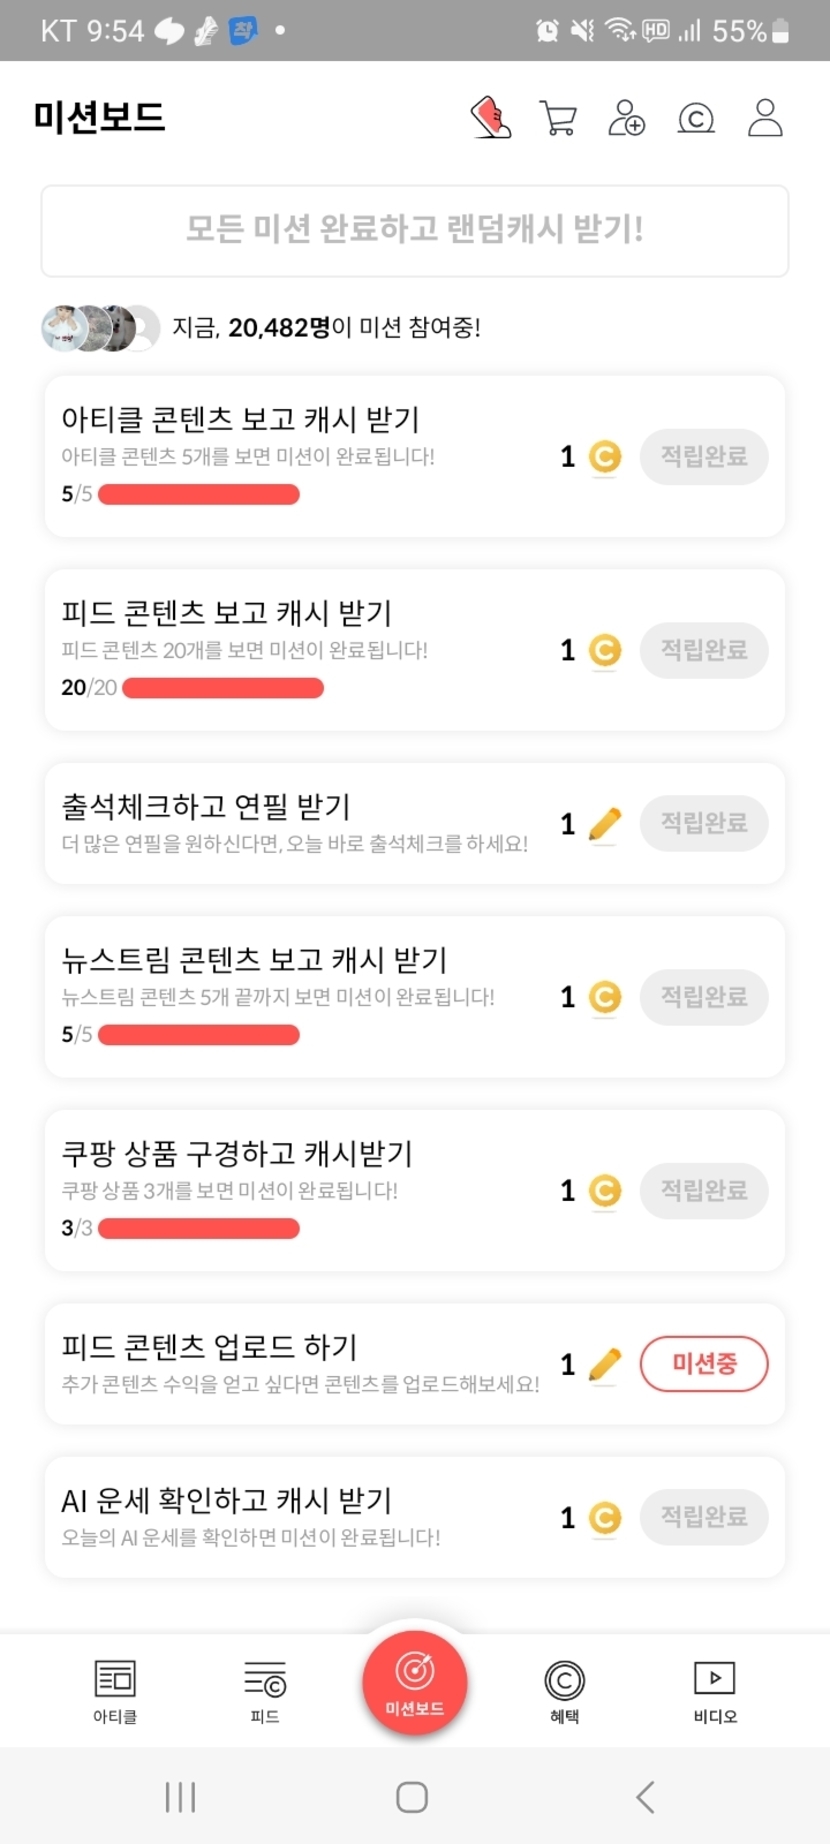This screenshot has height=1844, width=830.
Task: Tap the participant avatars thumbnail
Action: pyautogui.click(x=100, y=328)
